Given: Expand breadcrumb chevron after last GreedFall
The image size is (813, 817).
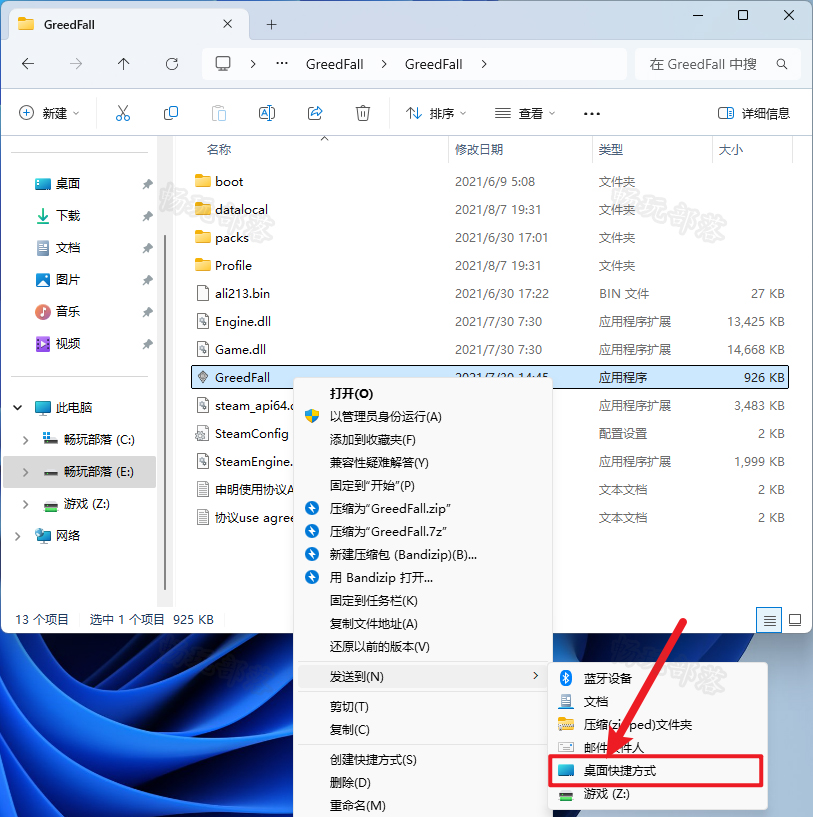Looking at the screenshot, I should (484, 64).
